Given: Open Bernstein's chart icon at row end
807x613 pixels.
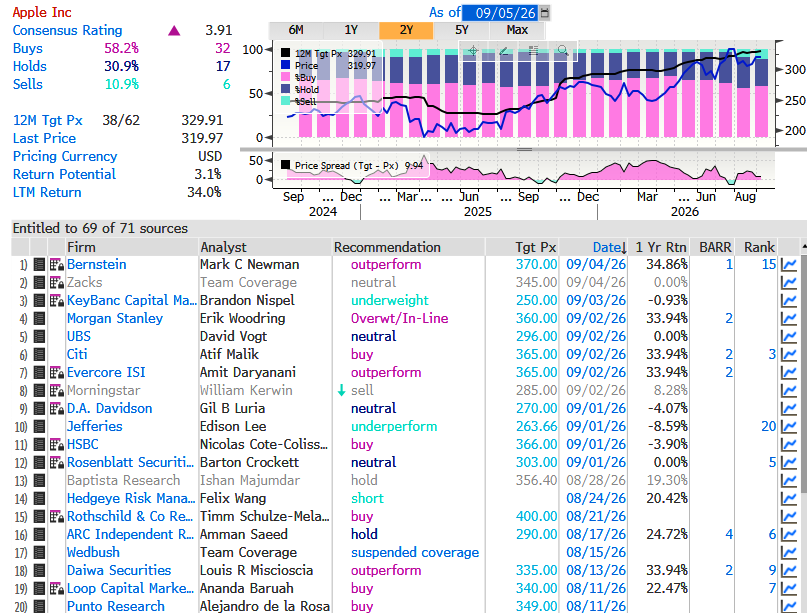Looking at the screenshot, I should click(x=788, y=265).
